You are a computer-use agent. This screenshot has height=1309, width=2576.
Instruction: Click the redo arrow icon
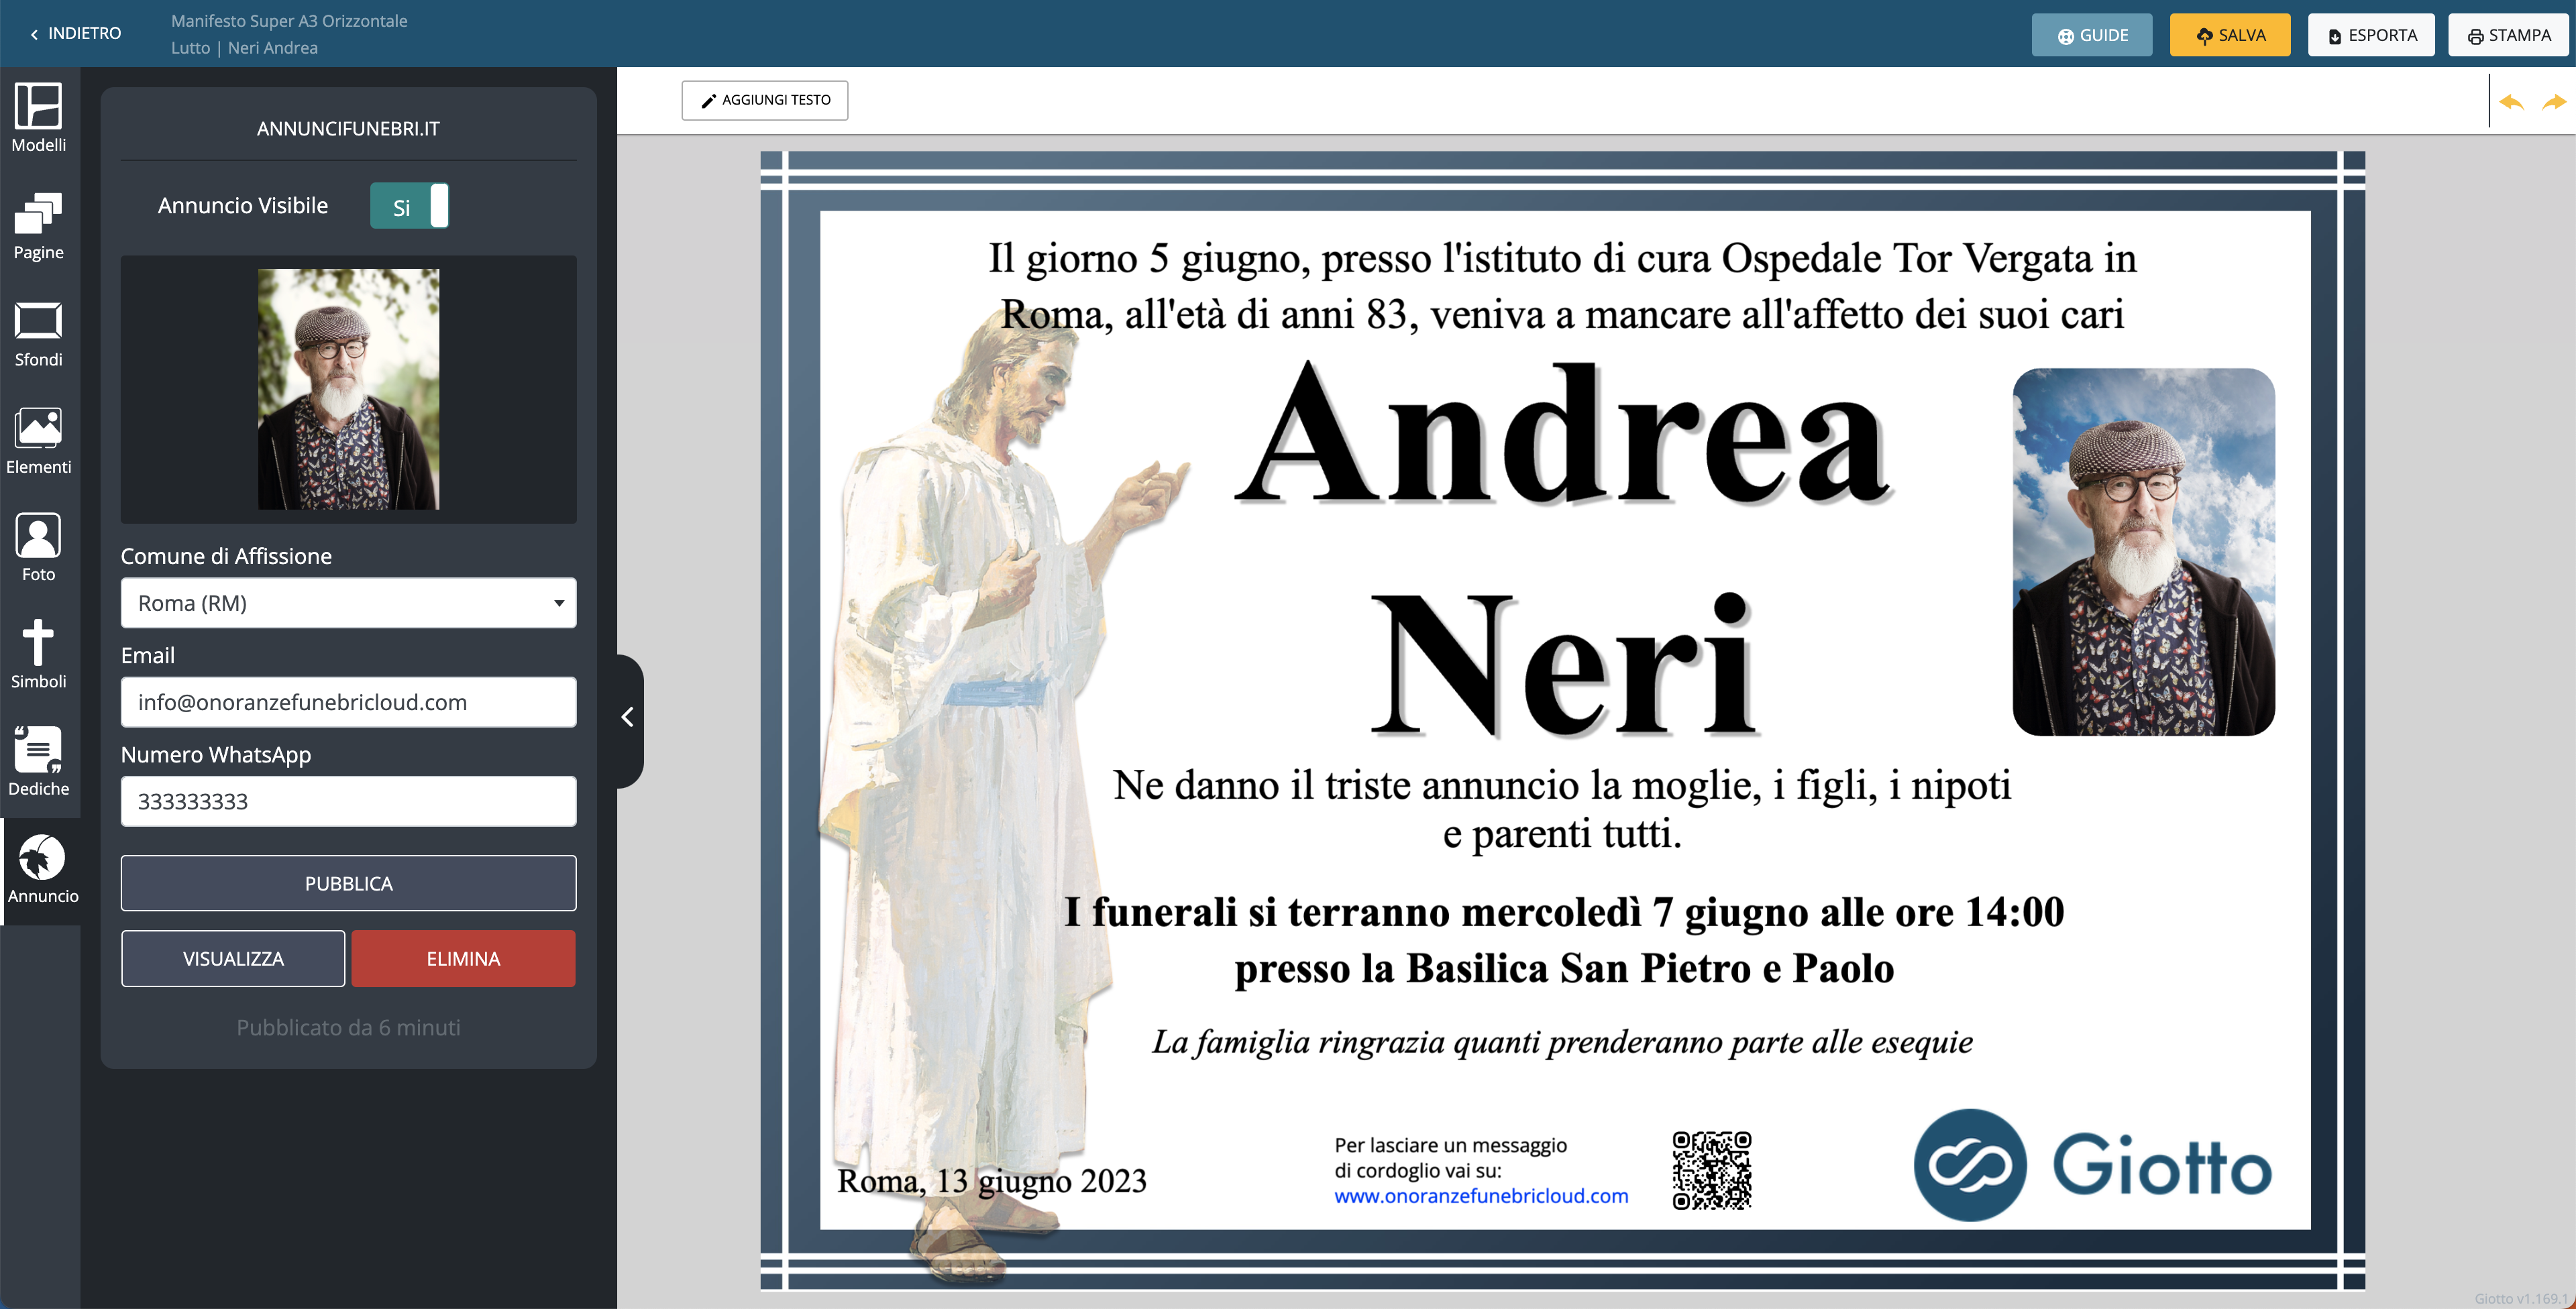[x=2553, y=102]
